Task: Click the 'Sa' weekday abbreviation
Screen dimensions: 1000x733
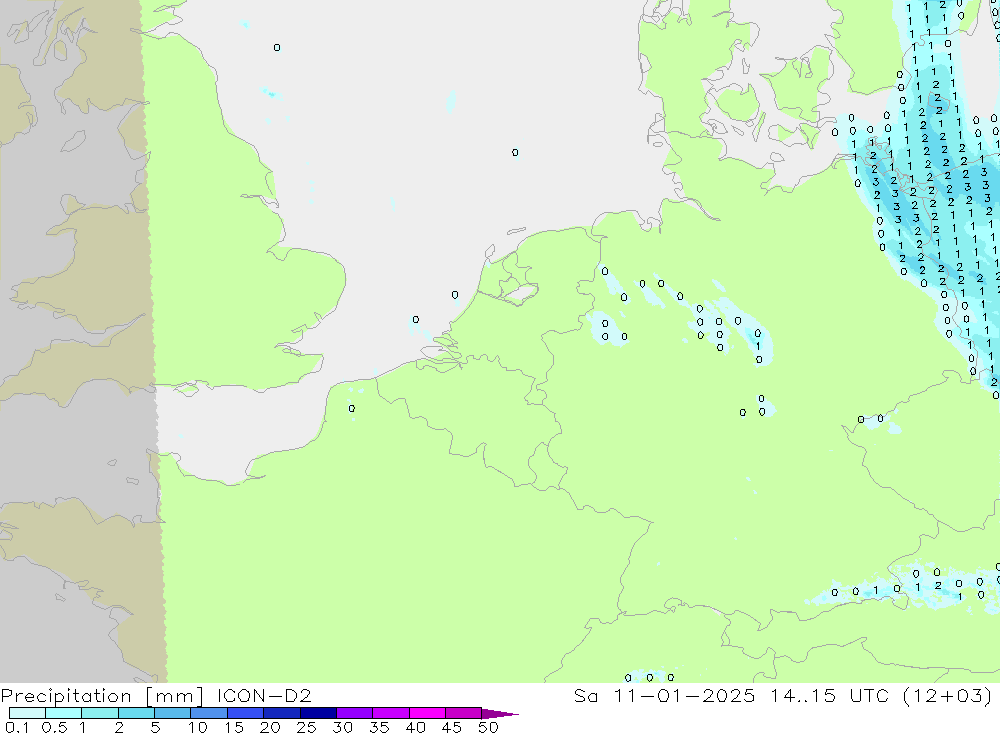Action: pos(585,695)
